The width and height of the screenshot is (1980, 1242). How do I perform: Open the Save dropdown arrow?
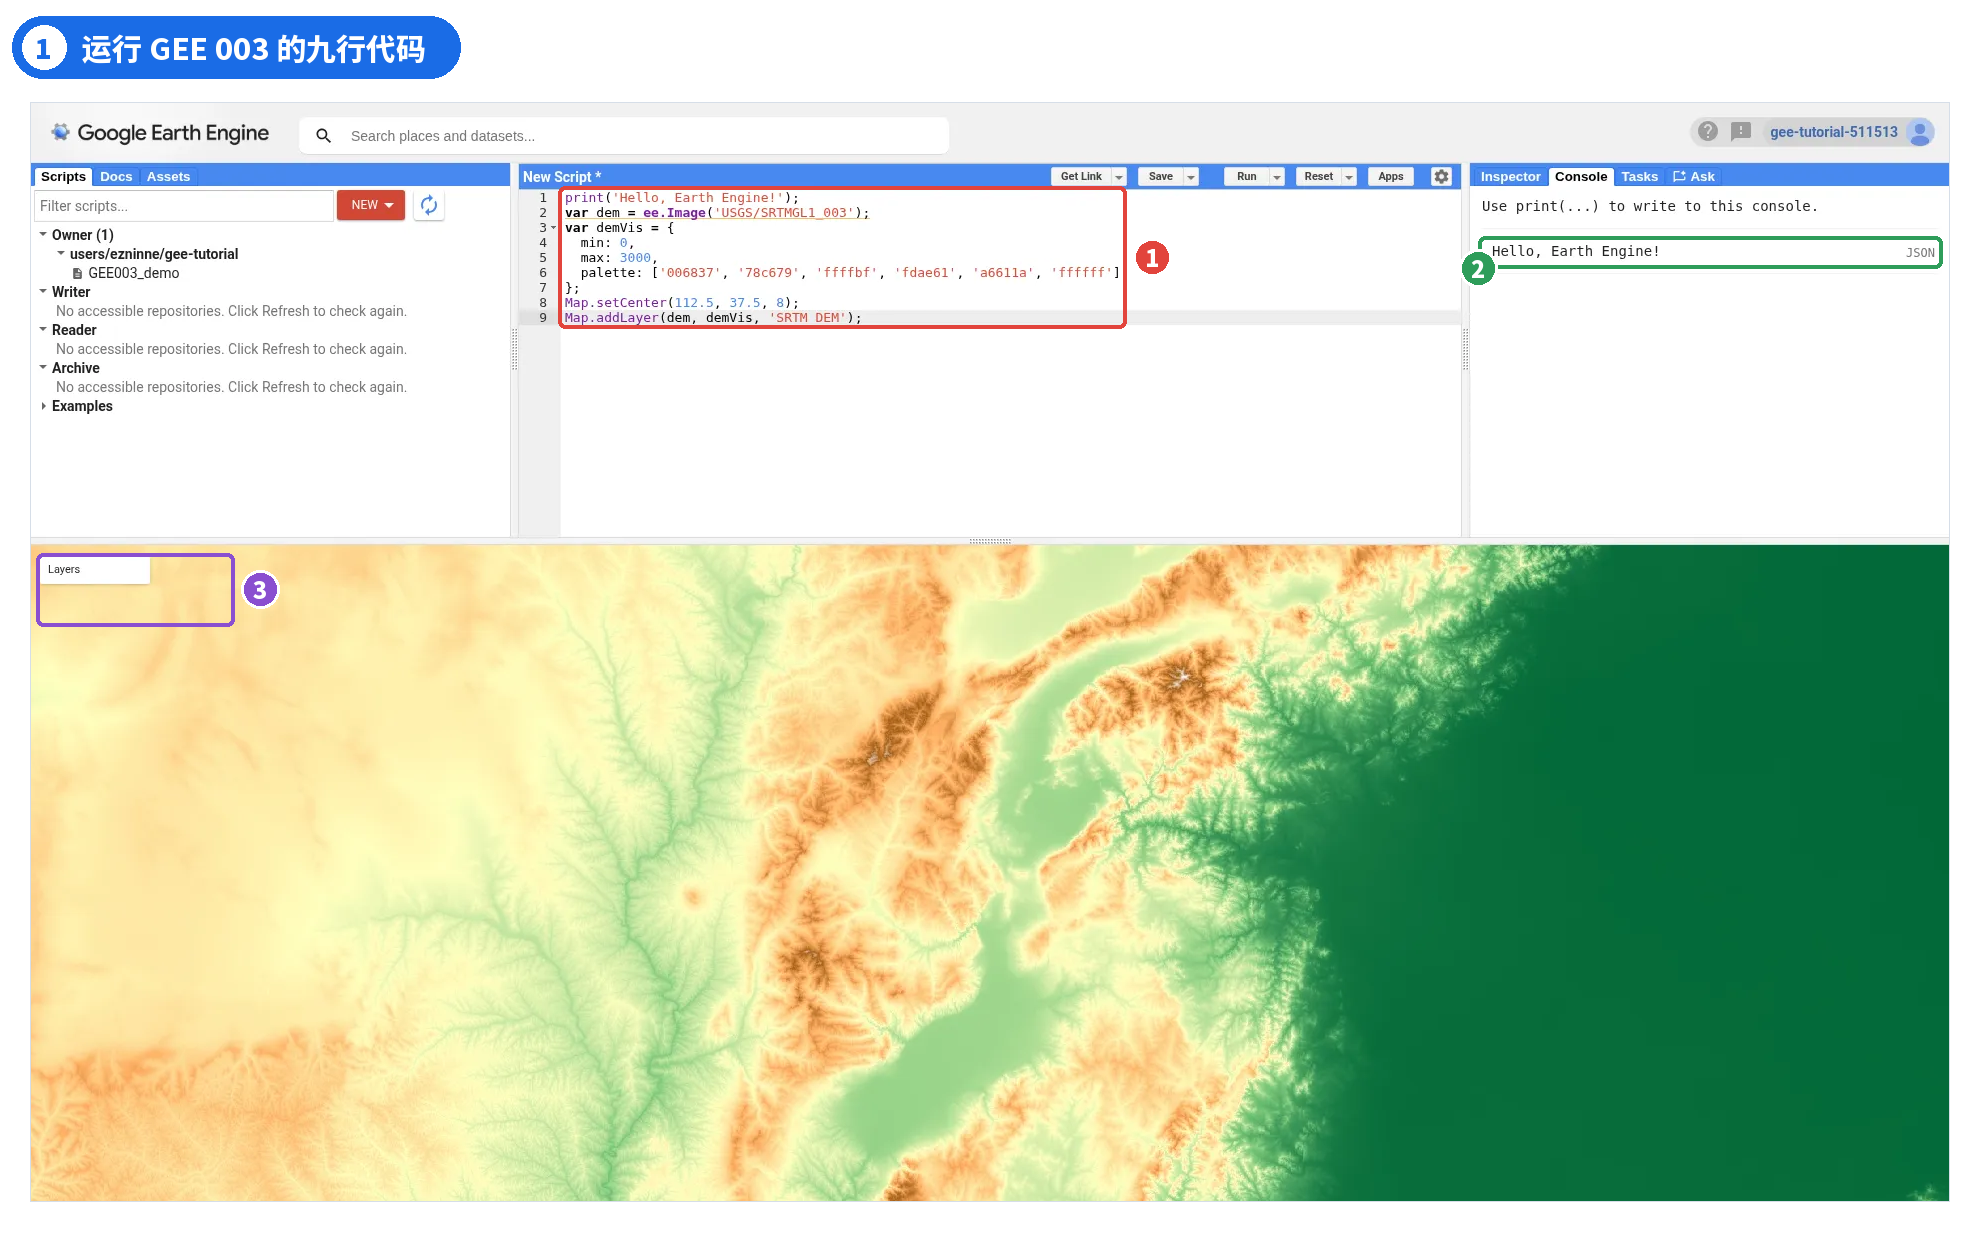[x=1191, y=177]
